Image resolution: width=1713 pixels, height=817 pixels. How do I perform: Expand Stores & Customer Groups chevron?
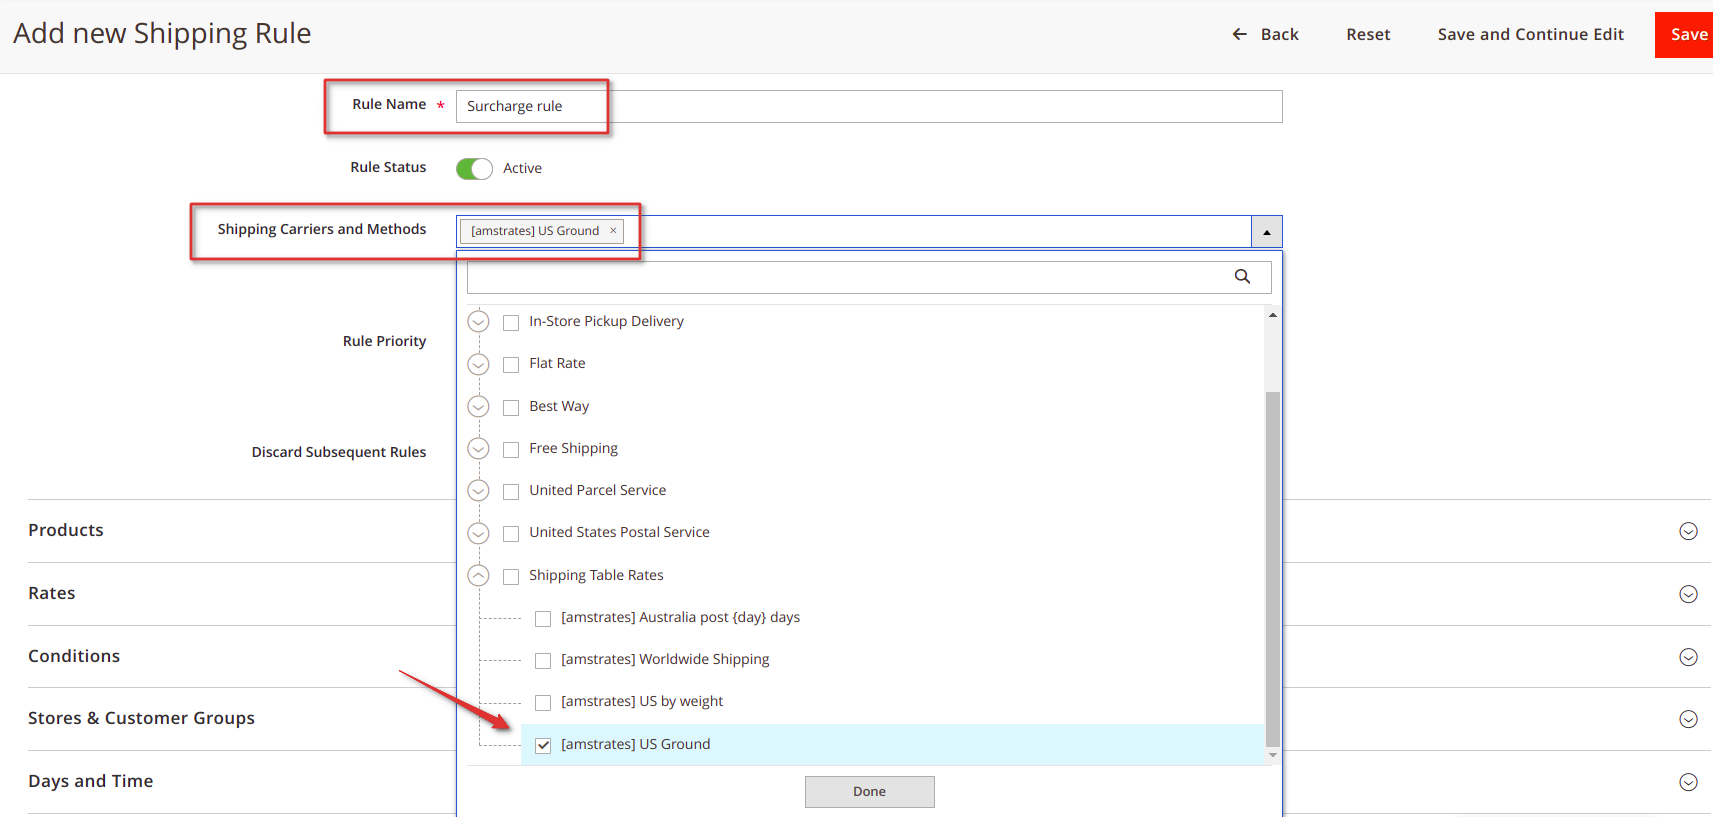tap(1688, 719)
